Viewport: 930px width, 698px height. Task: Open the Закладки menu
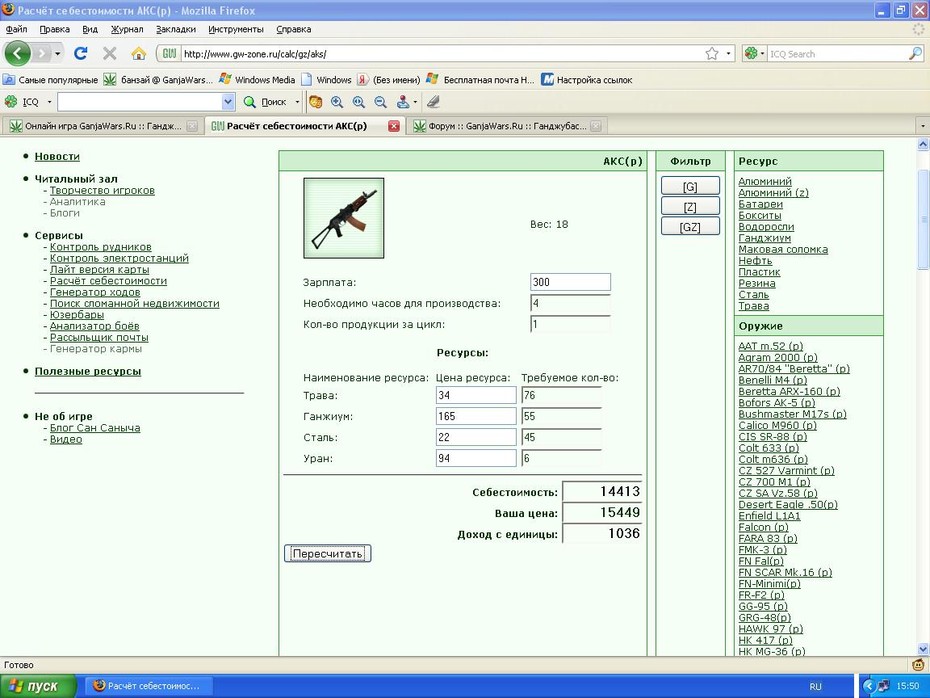176,29
